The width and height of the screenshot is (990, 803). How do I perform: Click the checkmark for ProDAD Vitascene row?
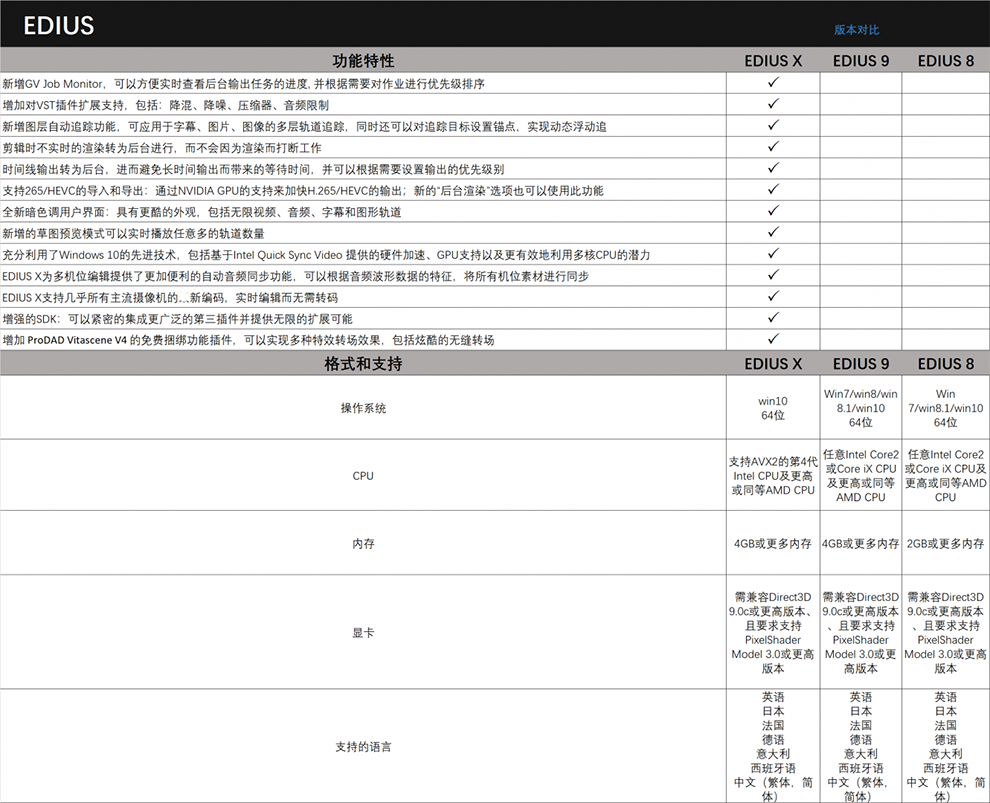773,339
